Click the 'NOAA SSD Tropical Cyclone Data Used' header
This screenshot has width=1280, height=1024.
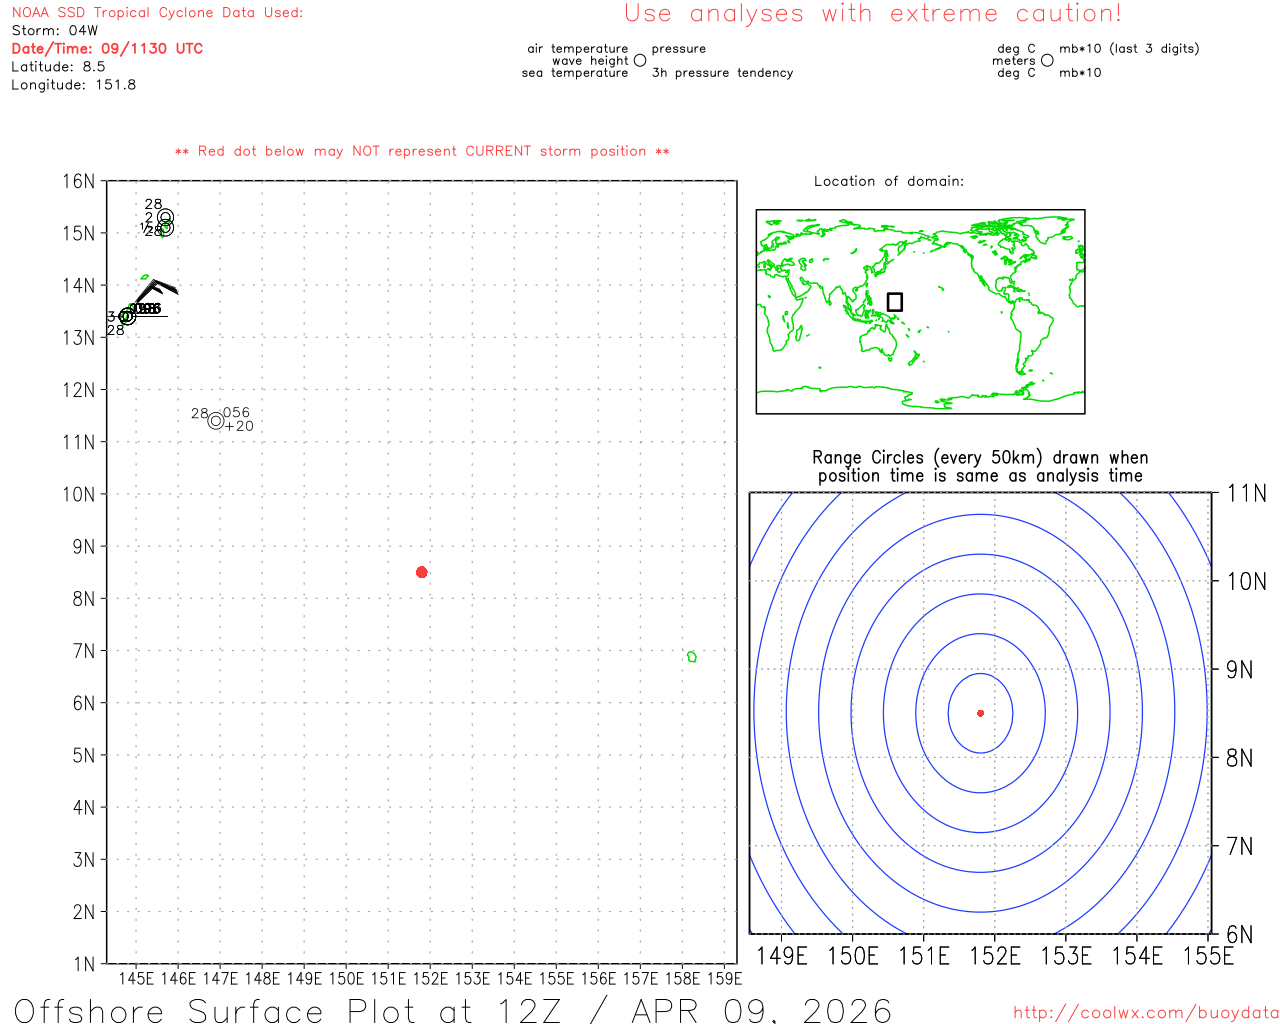pos(157,13)
